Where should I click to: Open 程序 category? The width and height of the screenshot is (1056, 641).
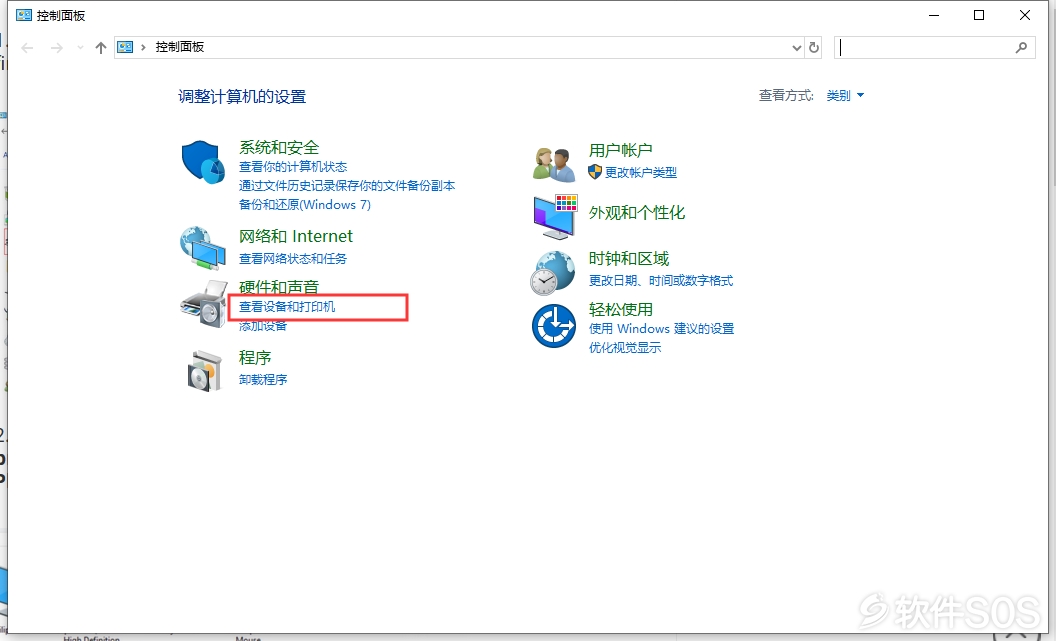click(255, 358)
